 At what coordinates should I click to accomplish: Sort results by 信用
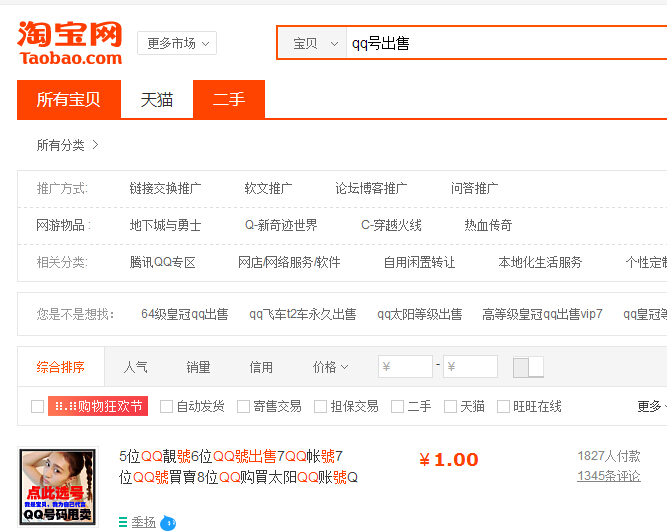(261, 367)
